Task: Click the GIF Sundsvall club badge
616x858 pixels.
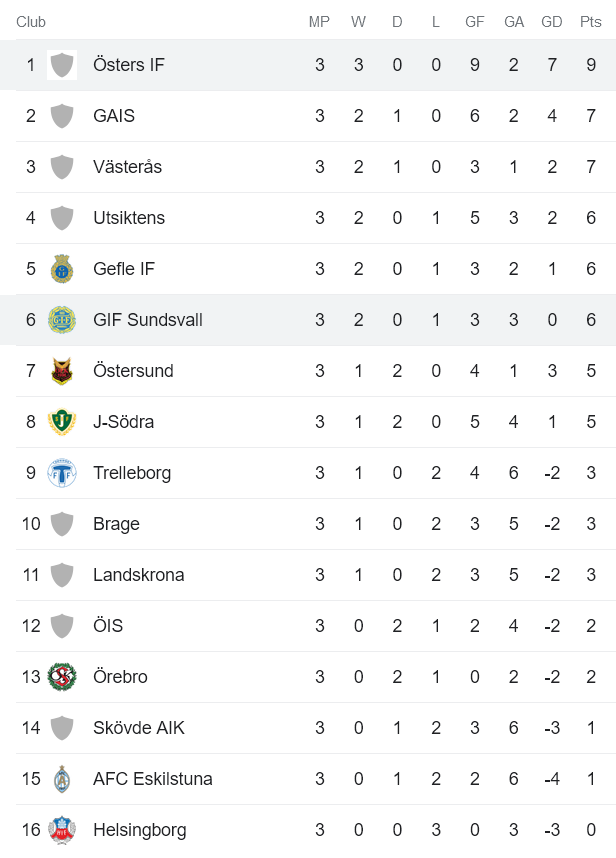Action: click(x=62, y=319)
